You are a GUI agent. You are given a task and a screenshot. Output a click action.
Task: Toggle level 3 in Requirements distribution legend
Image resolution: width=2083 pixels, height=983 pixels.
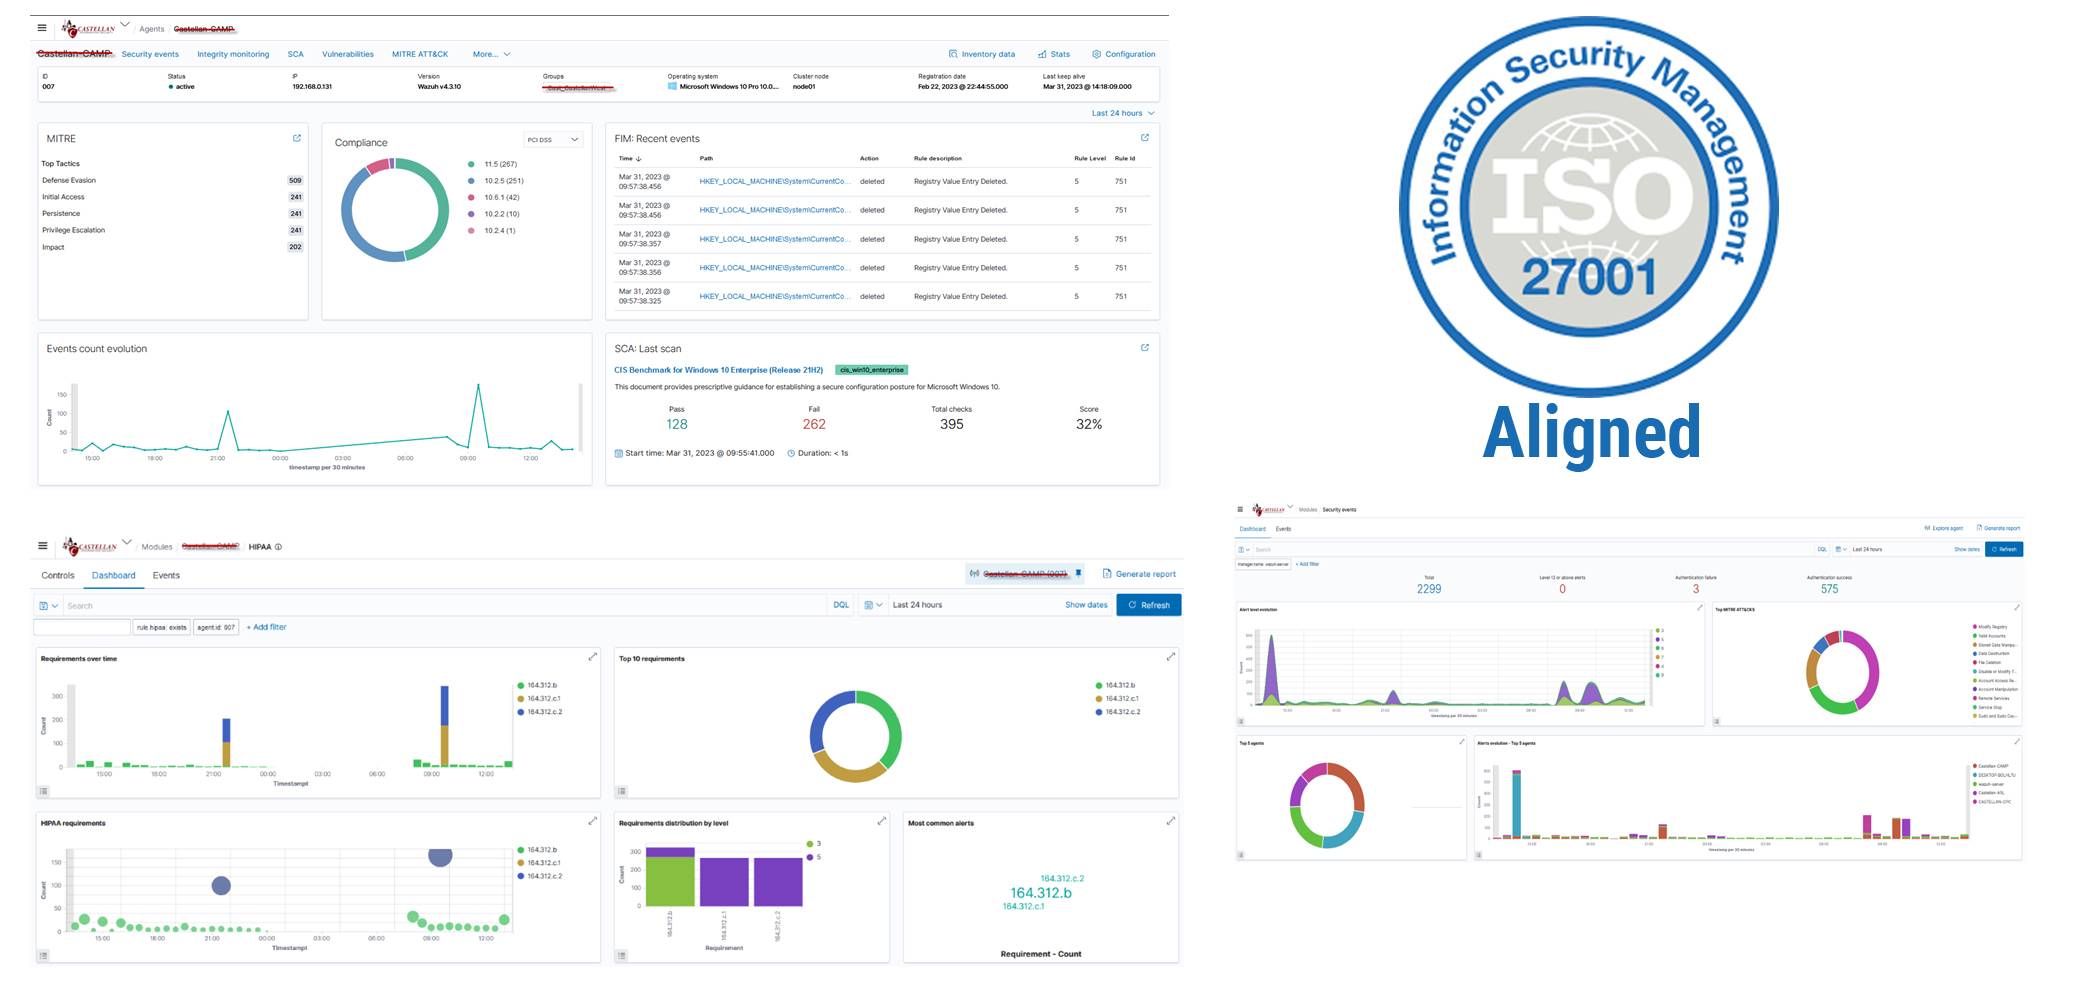click(813, 844)
